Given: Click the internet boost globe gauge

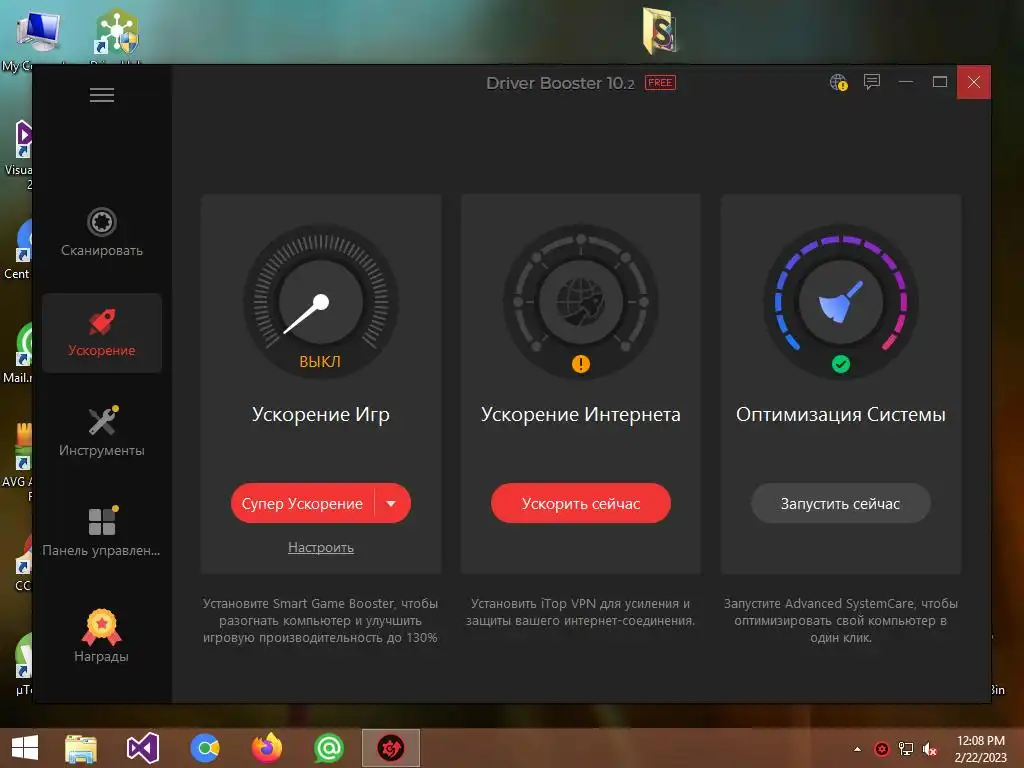Looking at the screenshot, I should coord(581,302).
